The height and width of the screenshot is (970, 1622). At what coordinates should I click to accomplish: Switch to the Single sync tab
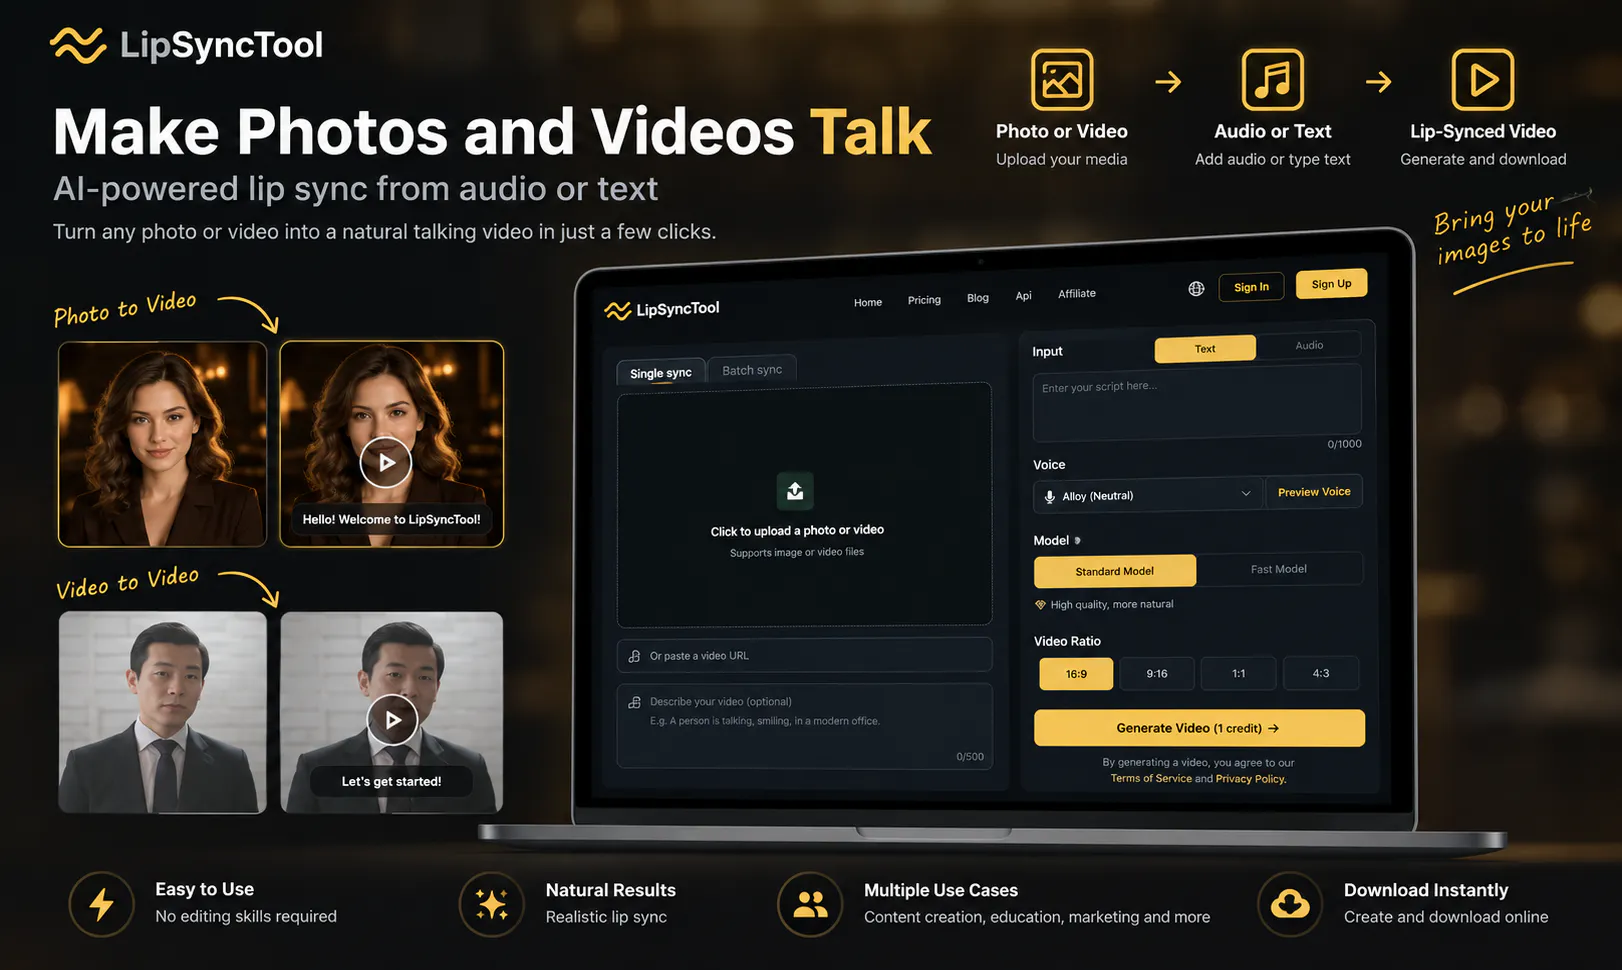click(661, 373)
